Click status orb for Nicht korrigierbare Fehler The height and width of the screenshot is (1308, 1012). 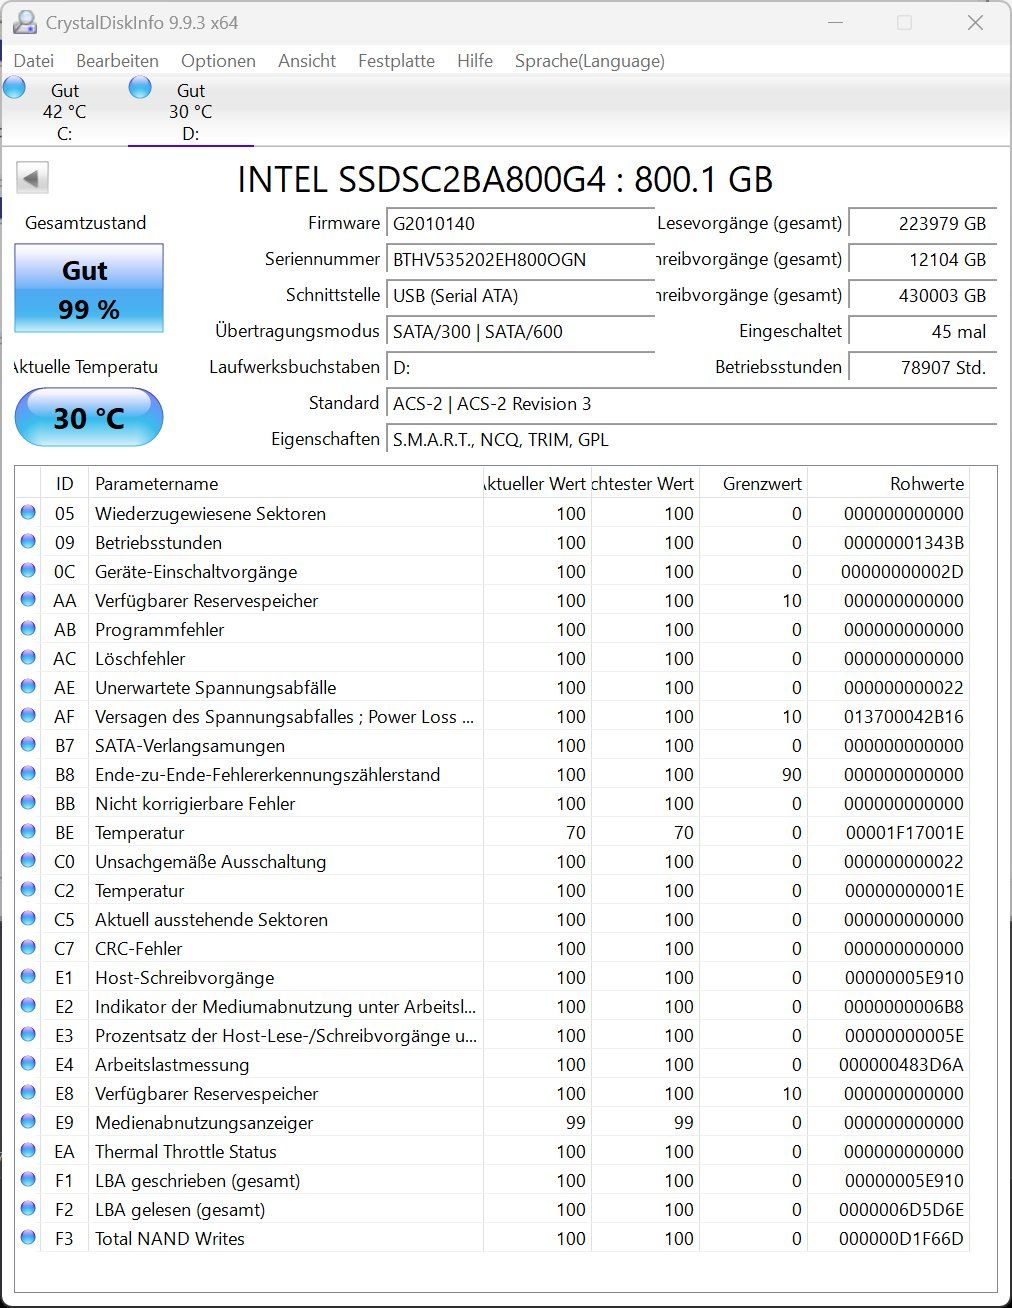(x=28, y=803)
